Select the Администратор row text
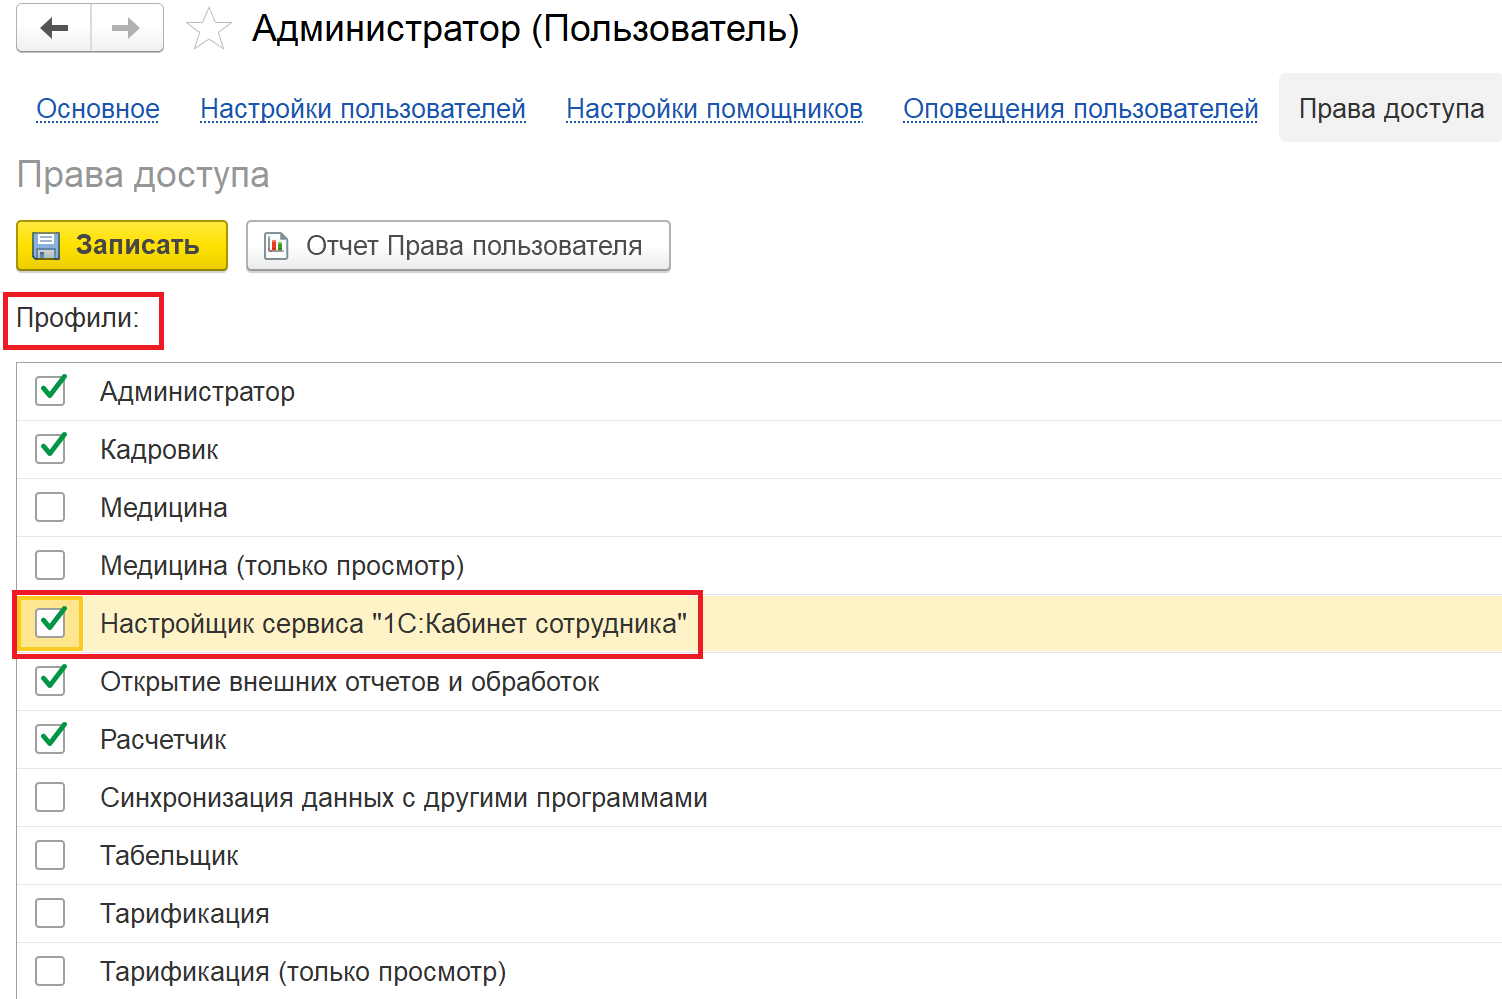Viewport: 1502px width, 999px height. (197, 392)
